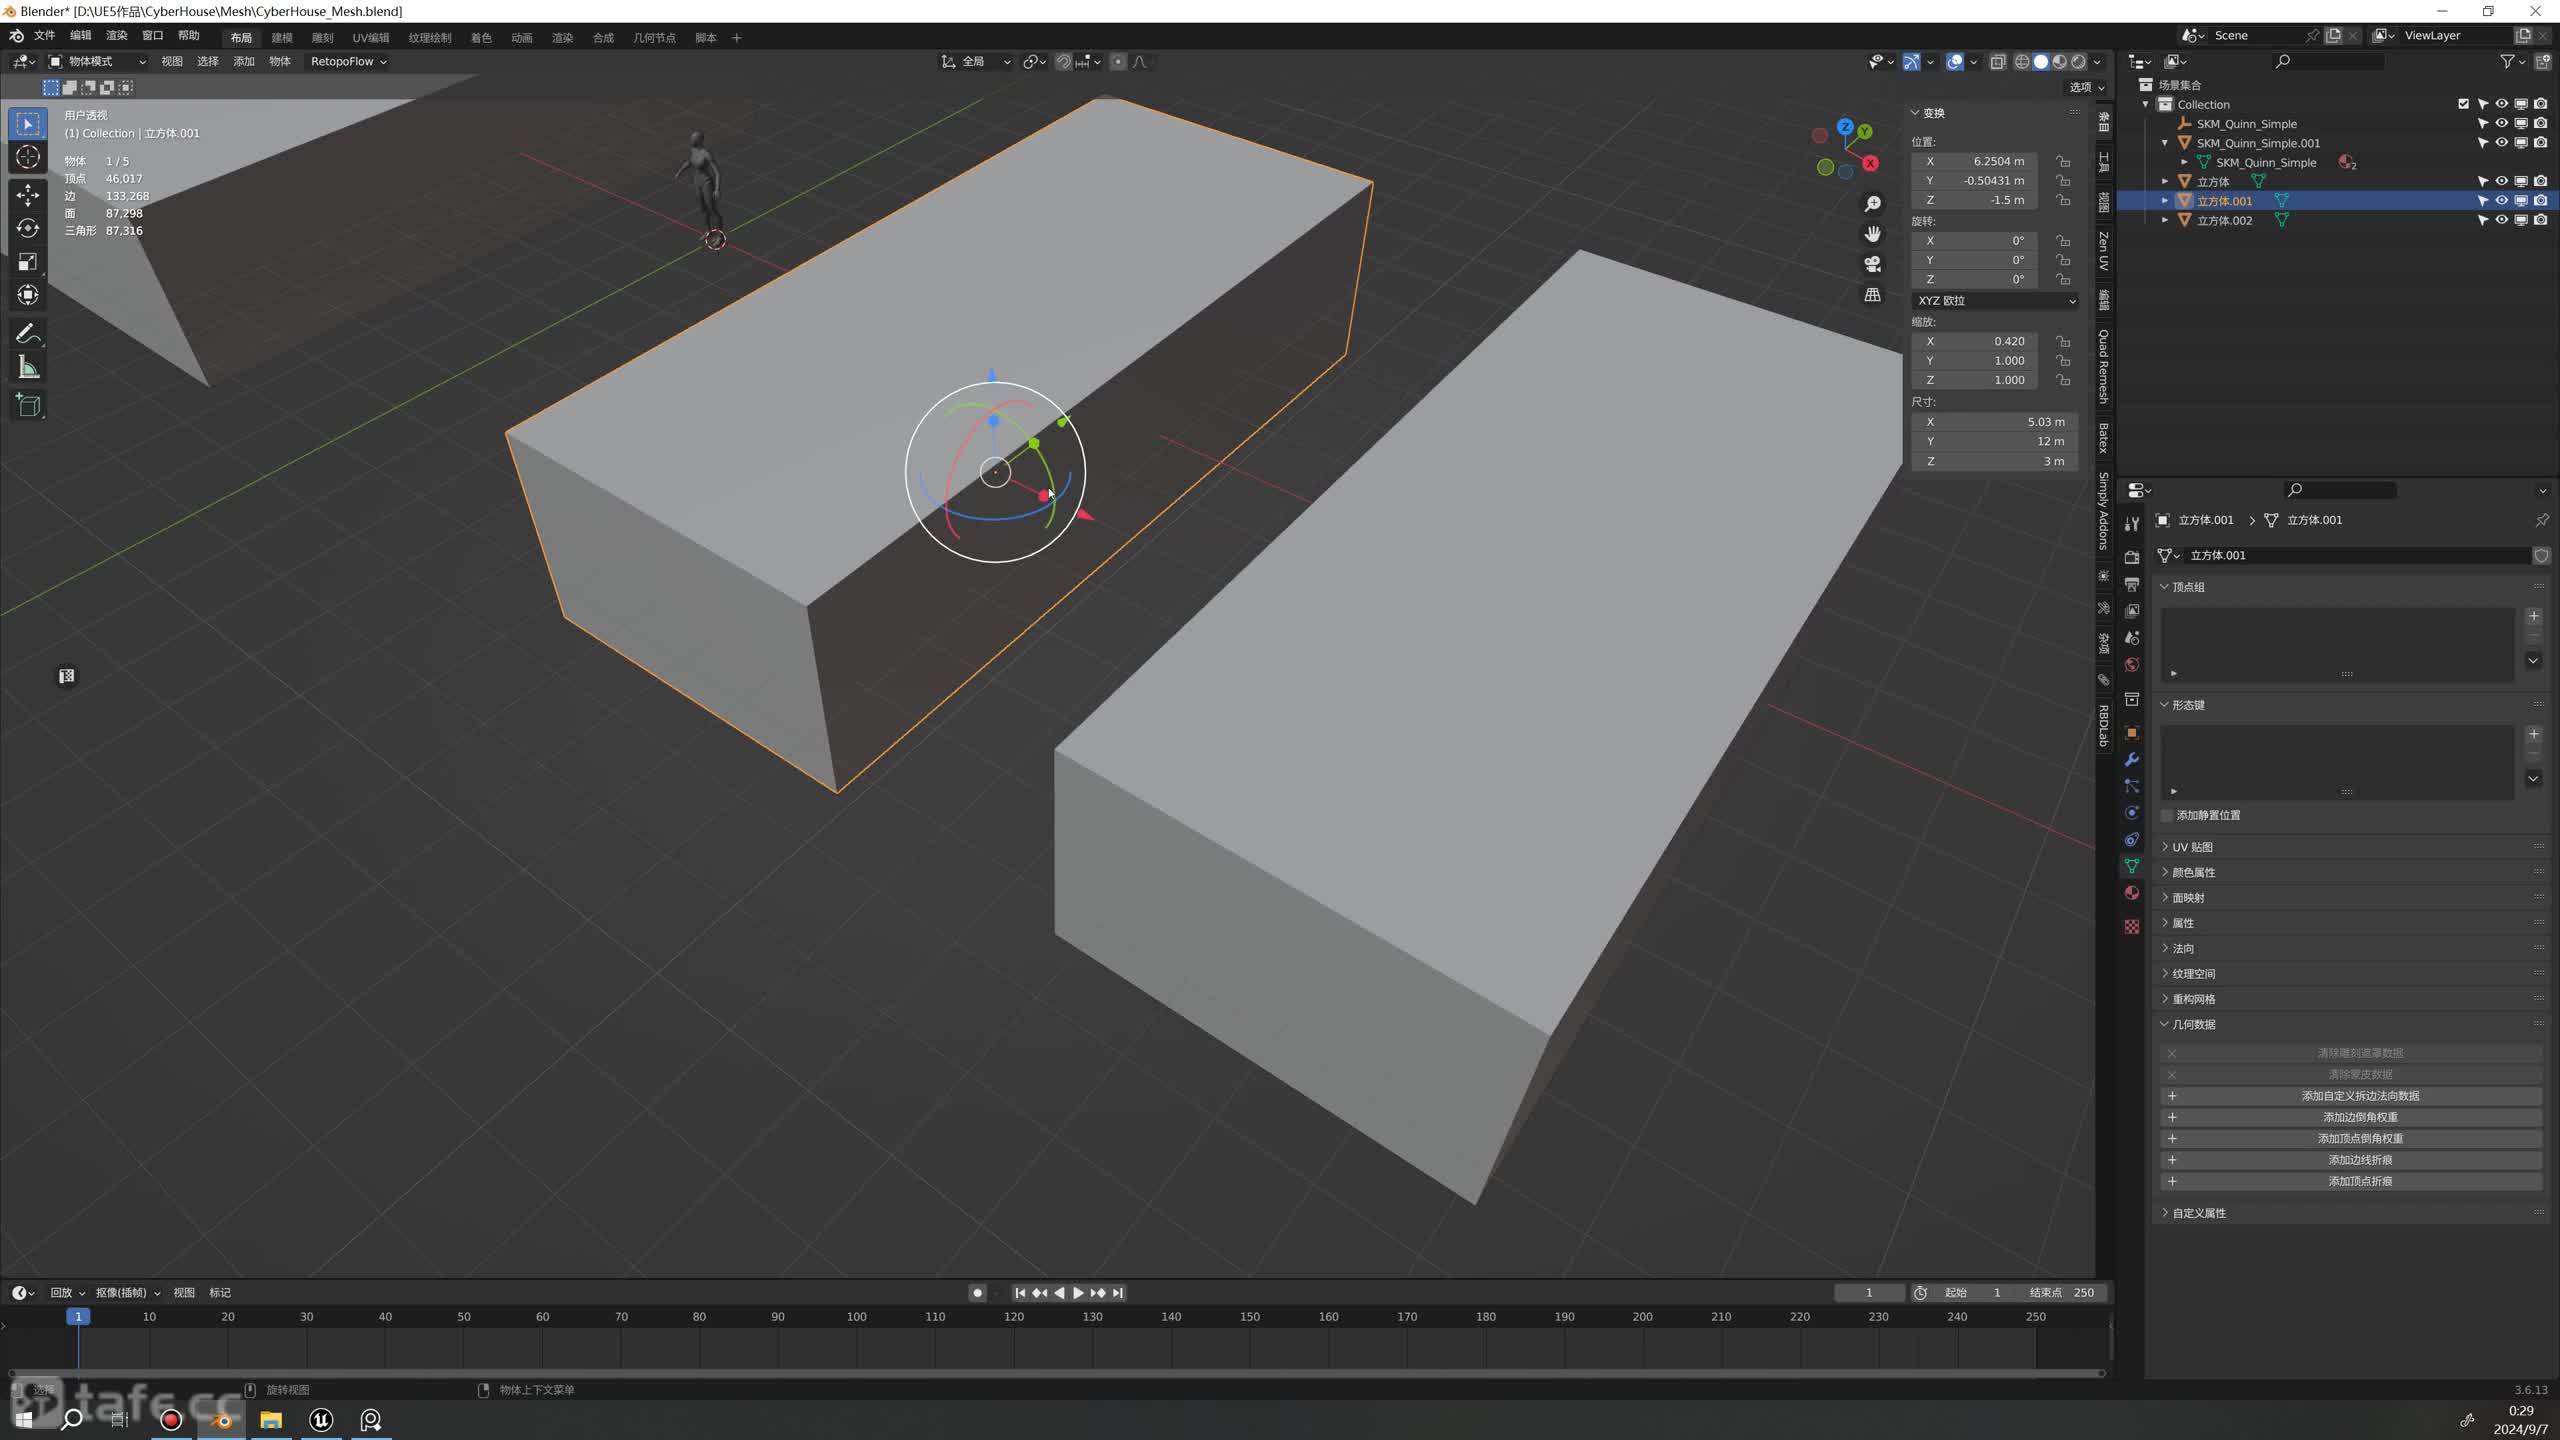The height and width of the screenshot is (1440, 2560).
Task: Select the Add Cube tool
Action: tap(28, 405)
